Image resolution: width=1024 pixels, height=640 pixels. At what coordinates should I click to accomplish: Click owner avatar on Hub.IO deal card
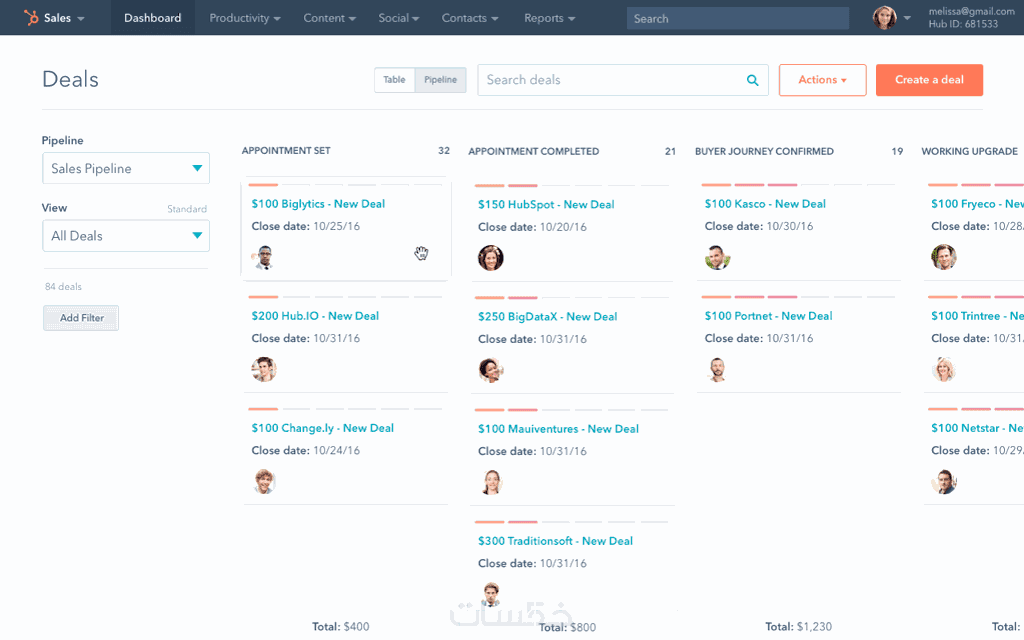click(264, 370)
